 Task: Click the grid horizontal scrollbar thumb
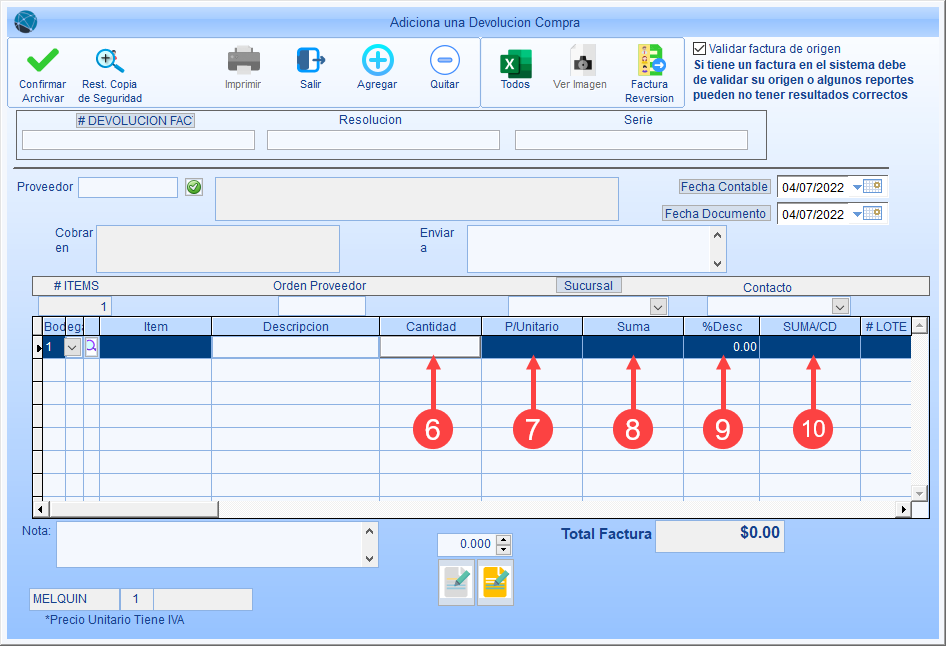click(133, 509)
